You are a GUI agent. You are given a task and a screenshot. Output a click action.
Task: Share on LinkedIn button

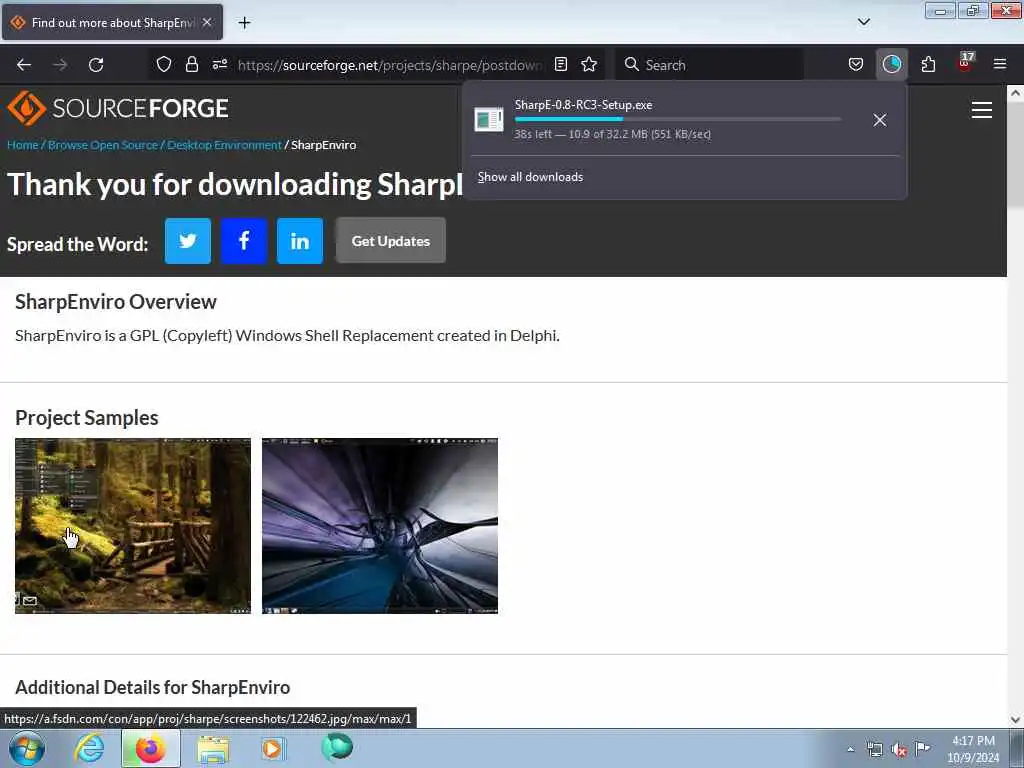pos(300,241)
